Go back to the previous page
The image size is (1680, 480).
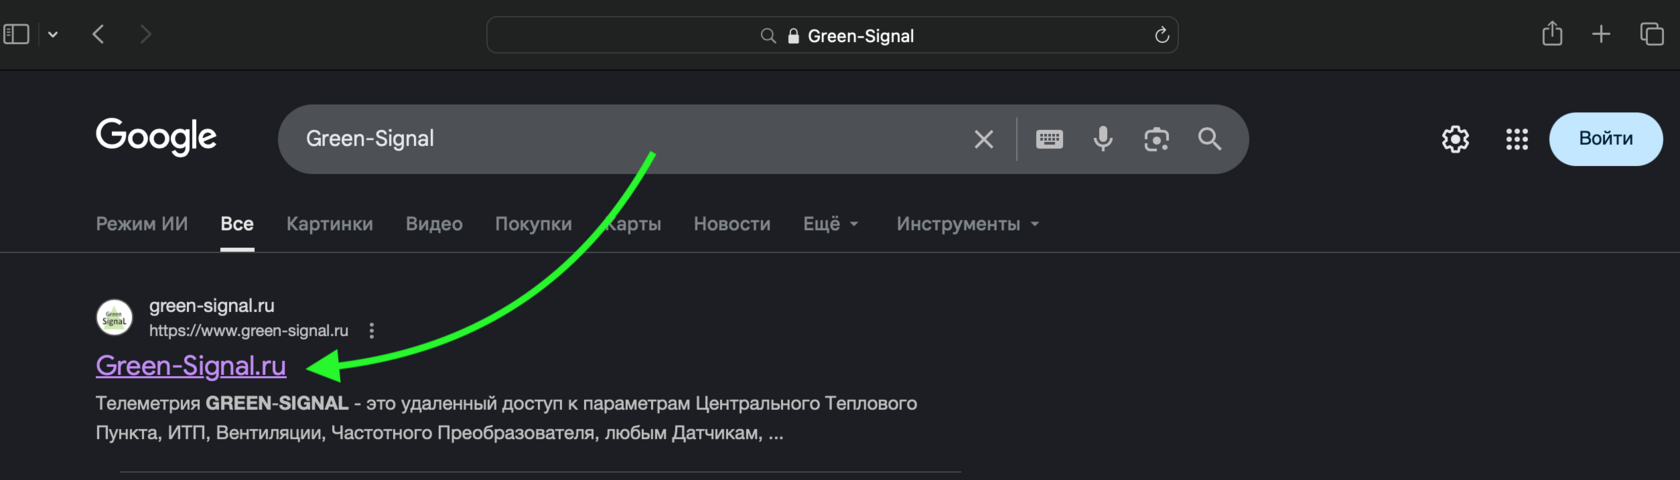(x=98, y=34)
